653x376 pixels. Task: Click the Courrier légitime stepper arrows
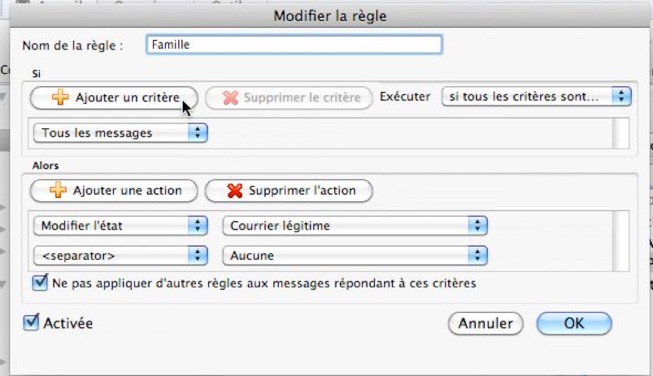[477, 226]
